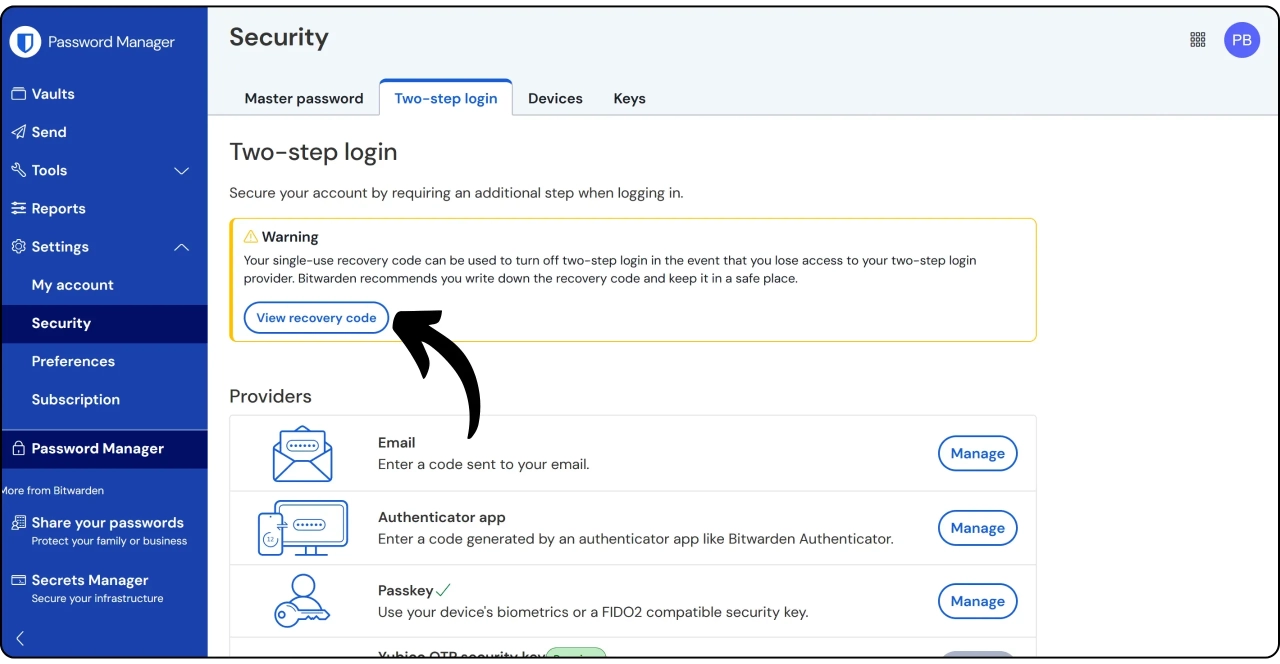Manage the Authenticator app provider
1280x664 pixels.
pos(977,528)
